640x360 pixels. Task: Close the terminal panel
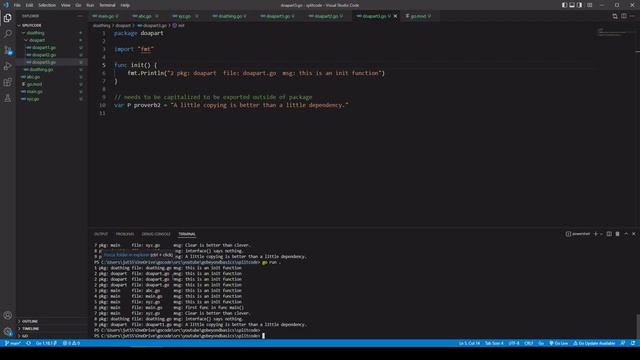point(633,234)
